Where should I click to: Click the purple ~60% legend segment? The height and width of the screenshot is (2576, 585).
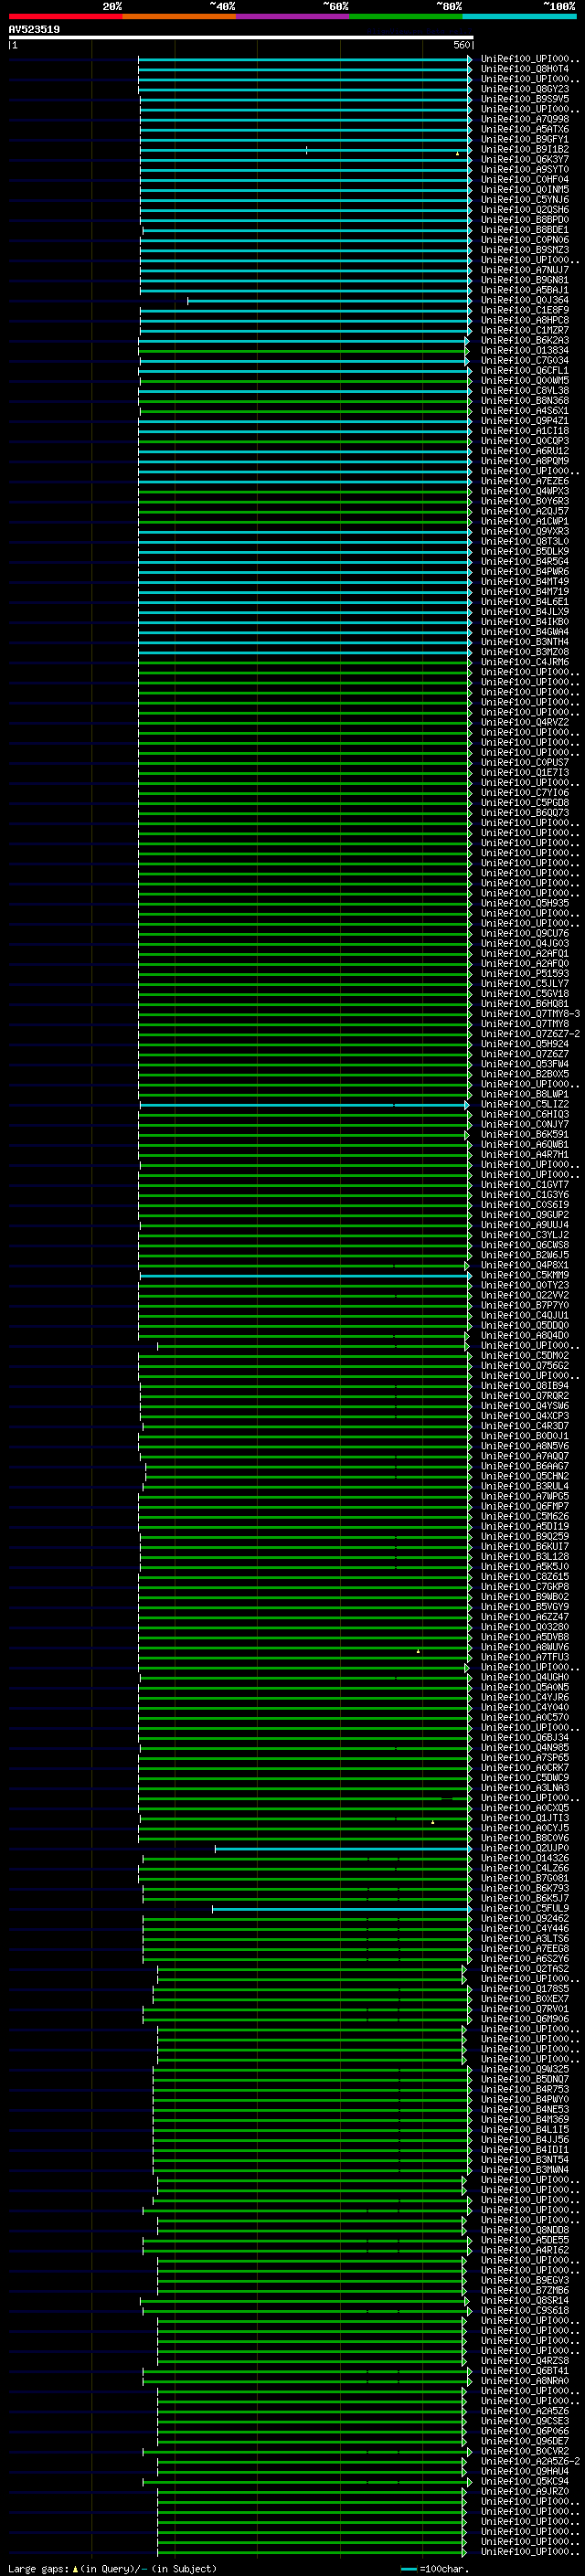pyautogui.click(x=293, y=16)
